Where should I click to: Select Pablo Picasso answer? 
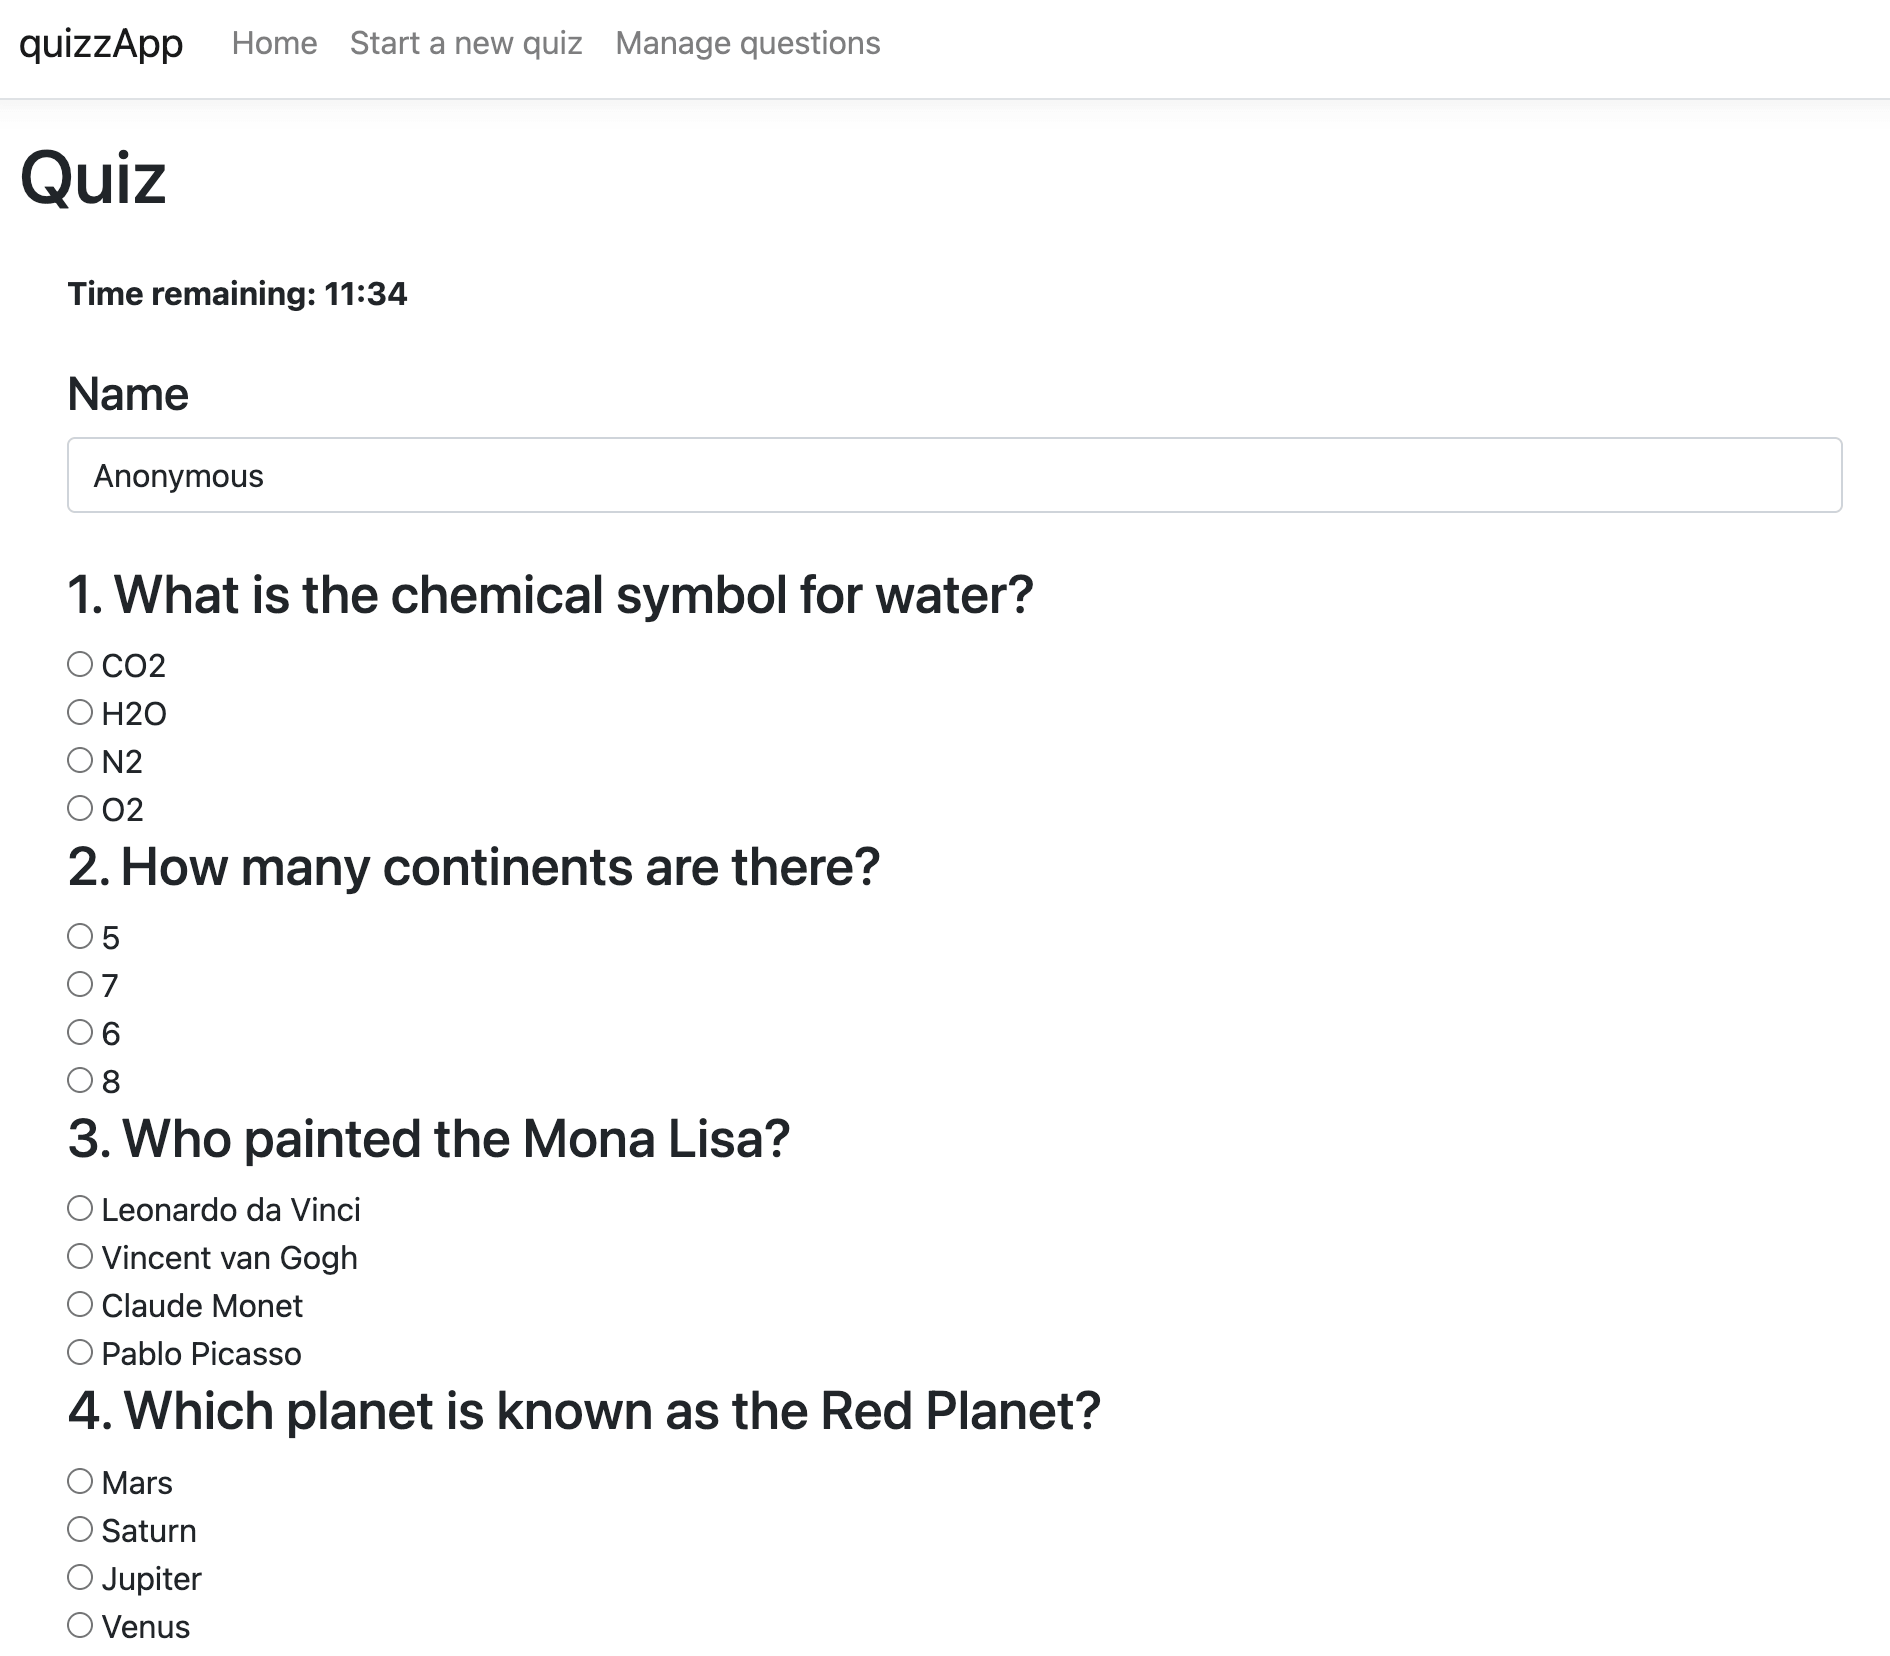[80, 1352]
